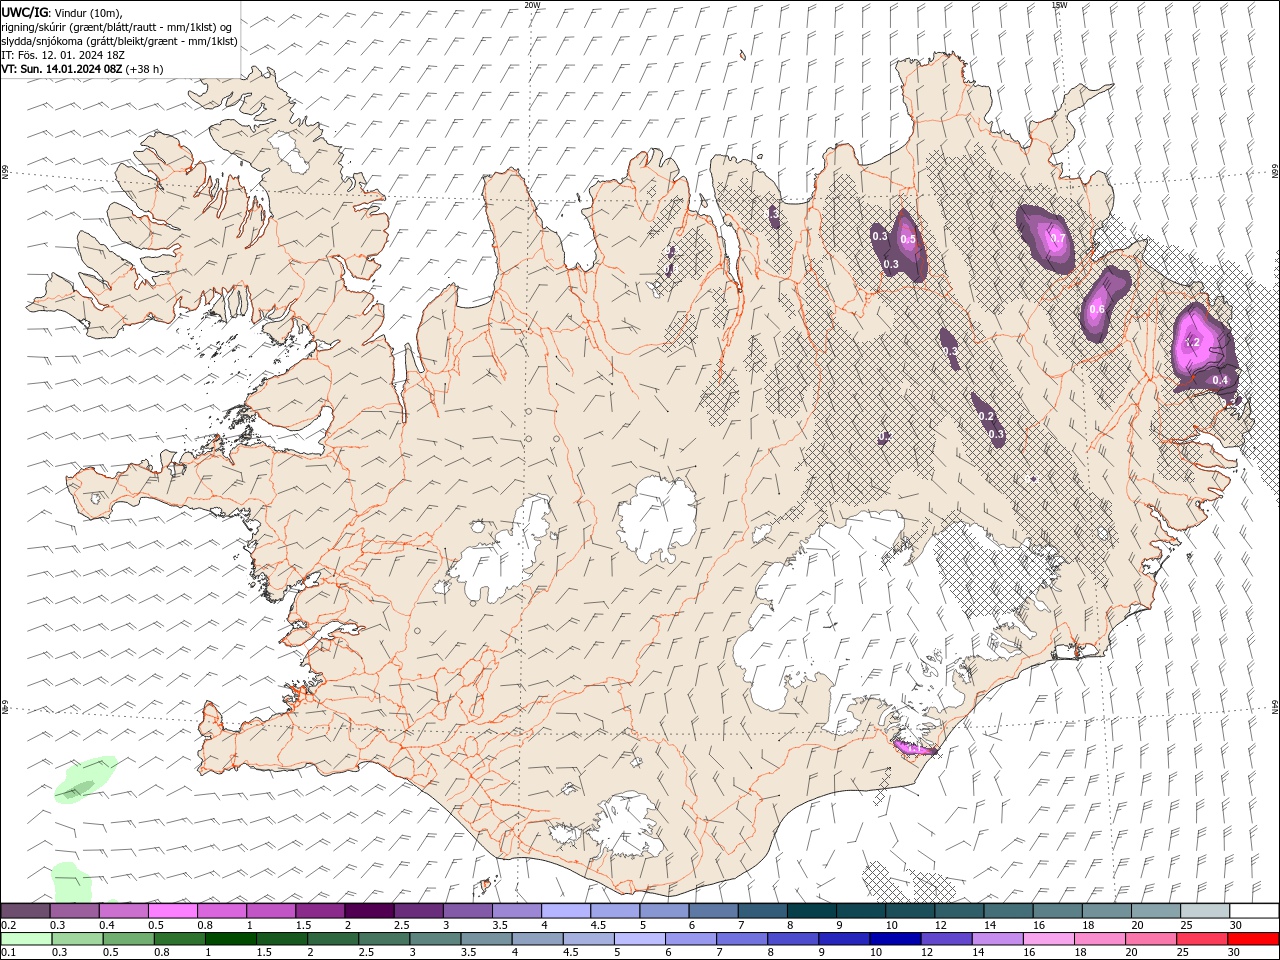
Task: Click the 20W longitude label
Action: pyautogui.click(x=532, y=5)
